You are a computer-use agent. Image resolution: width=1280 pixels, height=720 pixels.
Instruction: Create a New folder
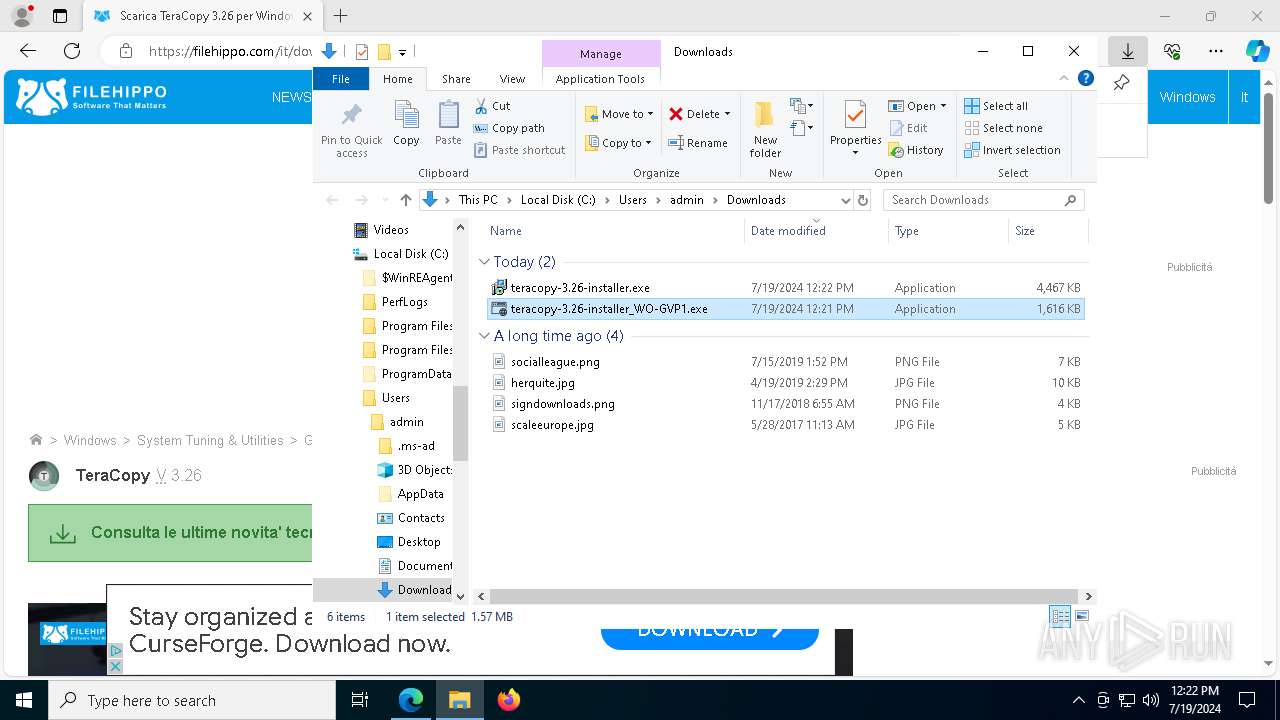tap(765, 130)
